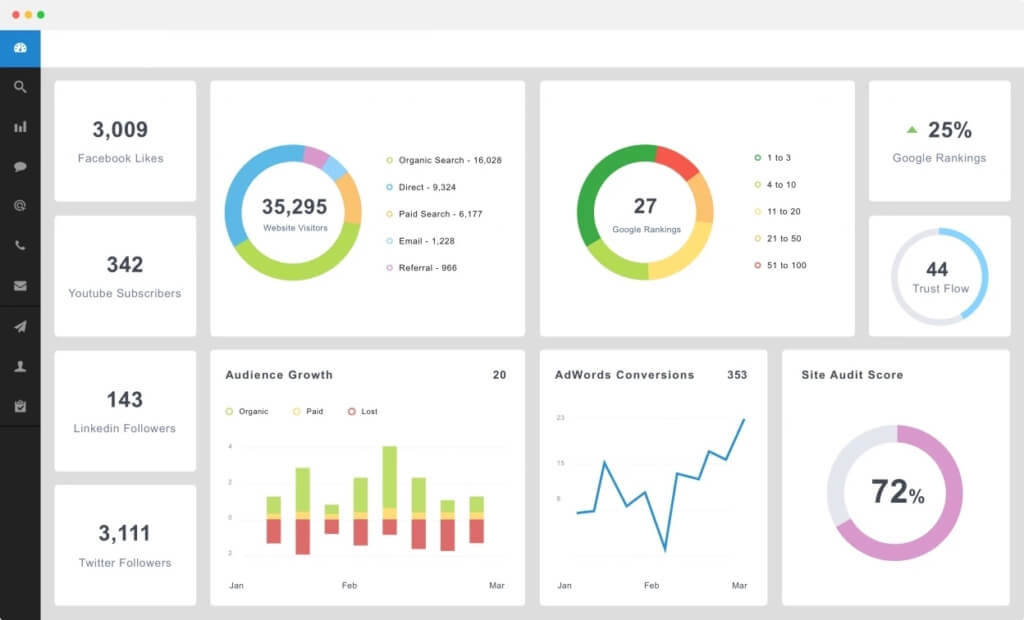Select the speech bubble social icon
Image resolution: width=1024 pixels, height=620 pixels.
(x=20, y=167)
